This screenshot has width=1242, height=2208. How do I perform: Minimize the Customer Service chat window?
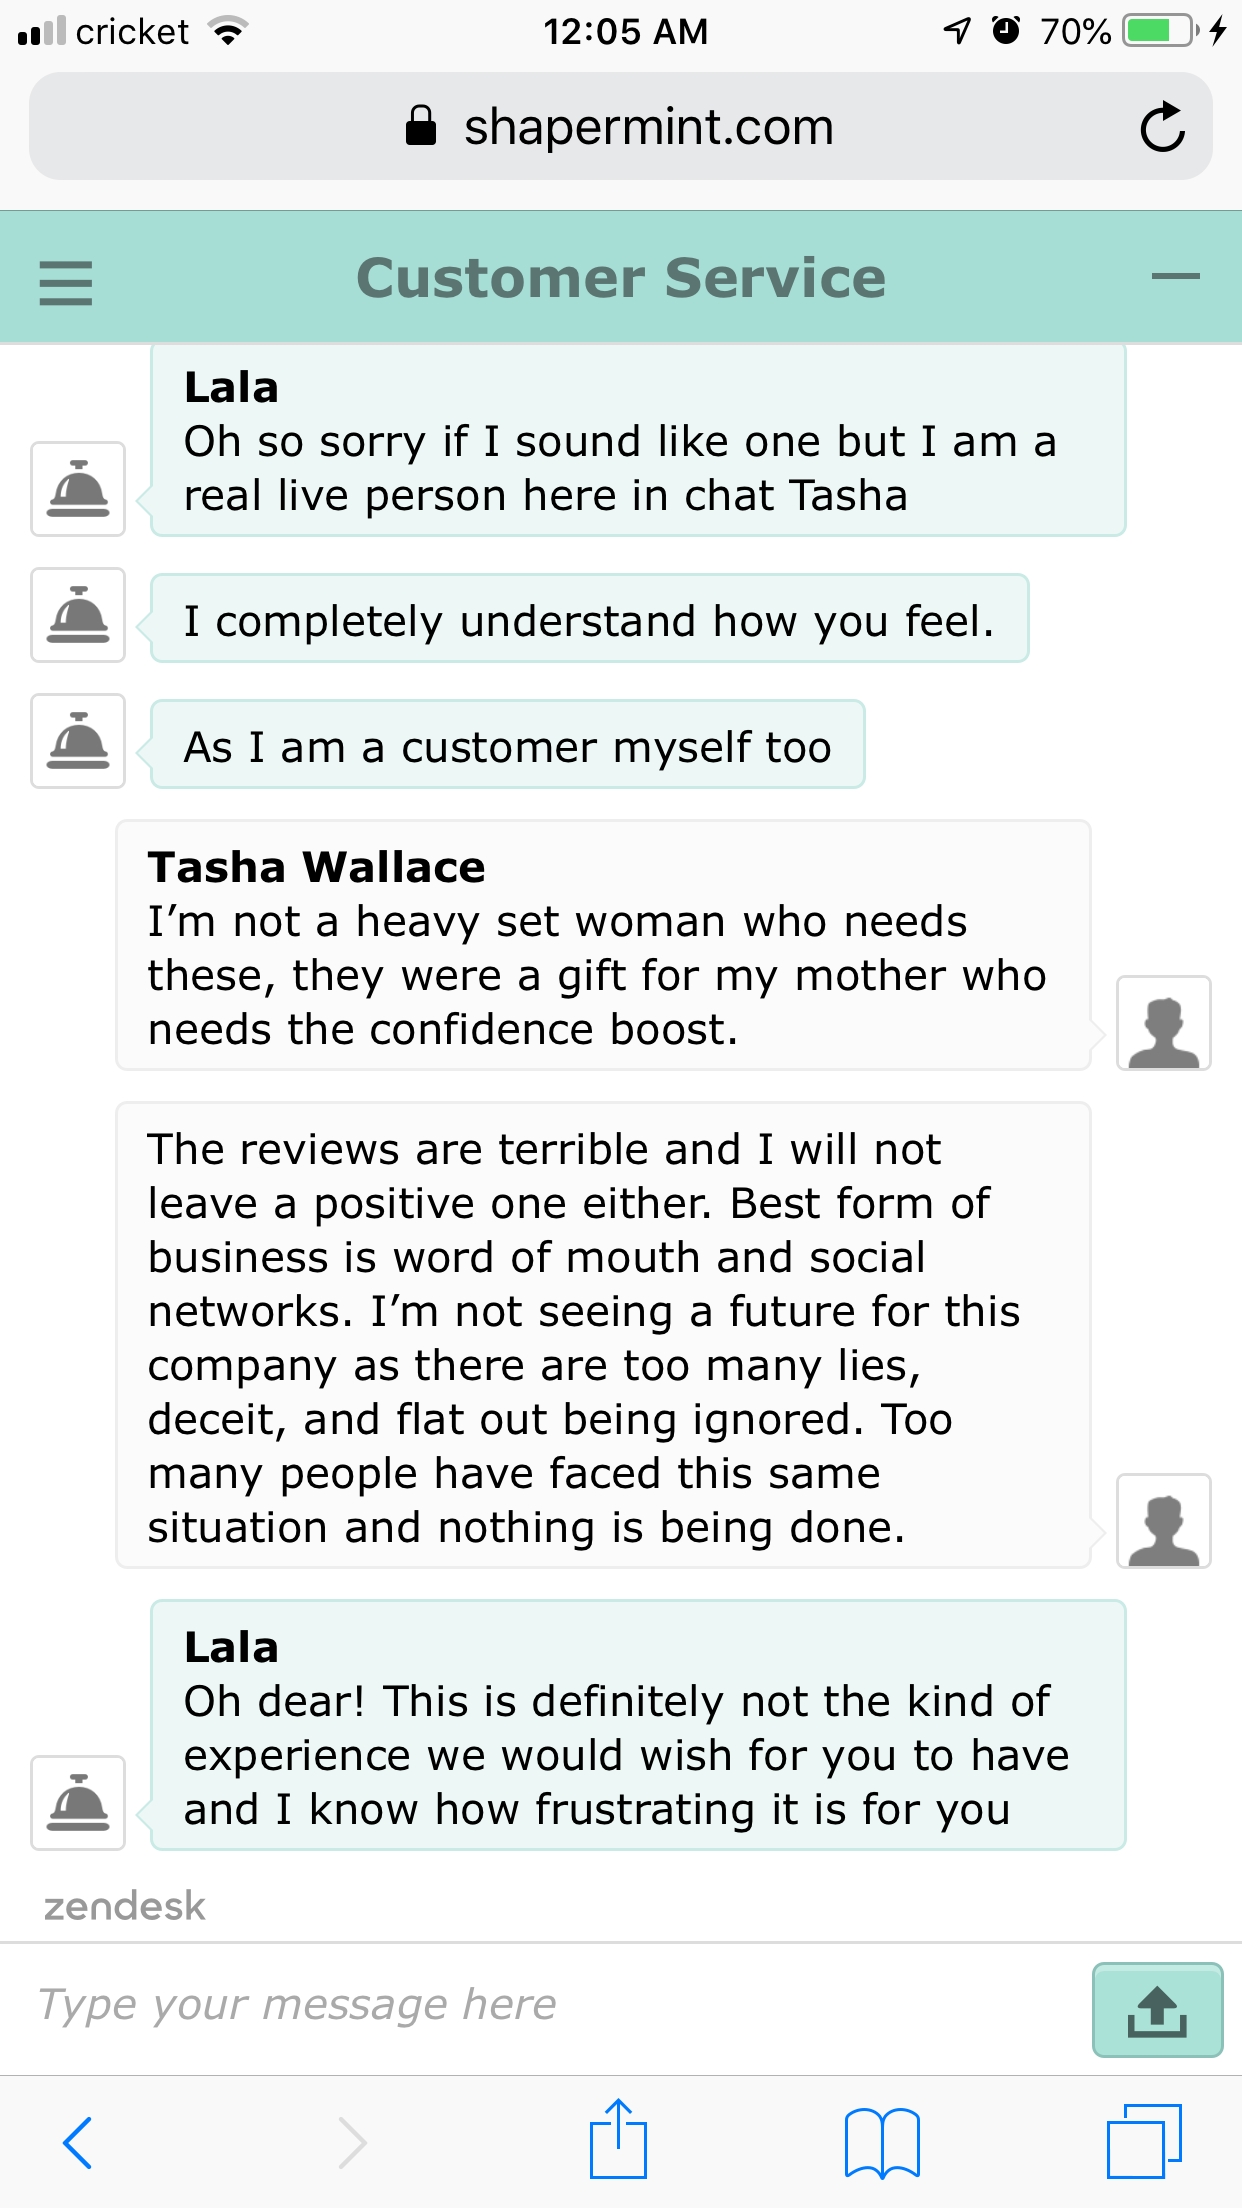tap(1177, 278)
